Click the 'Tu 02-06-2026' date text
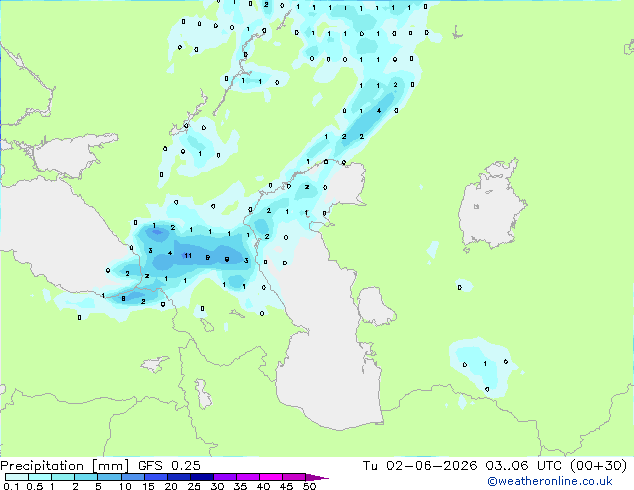634x490 pixels. tap(420, 466)
